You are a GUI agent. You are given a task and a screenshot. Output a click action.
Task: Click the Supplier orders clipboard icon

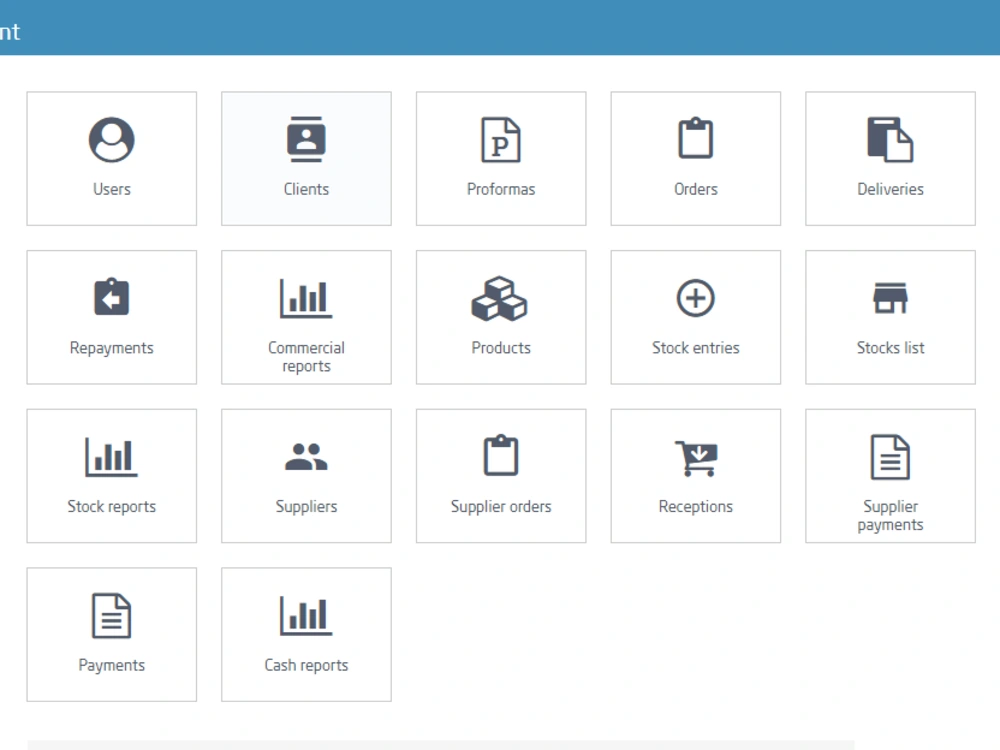point(501,455)
